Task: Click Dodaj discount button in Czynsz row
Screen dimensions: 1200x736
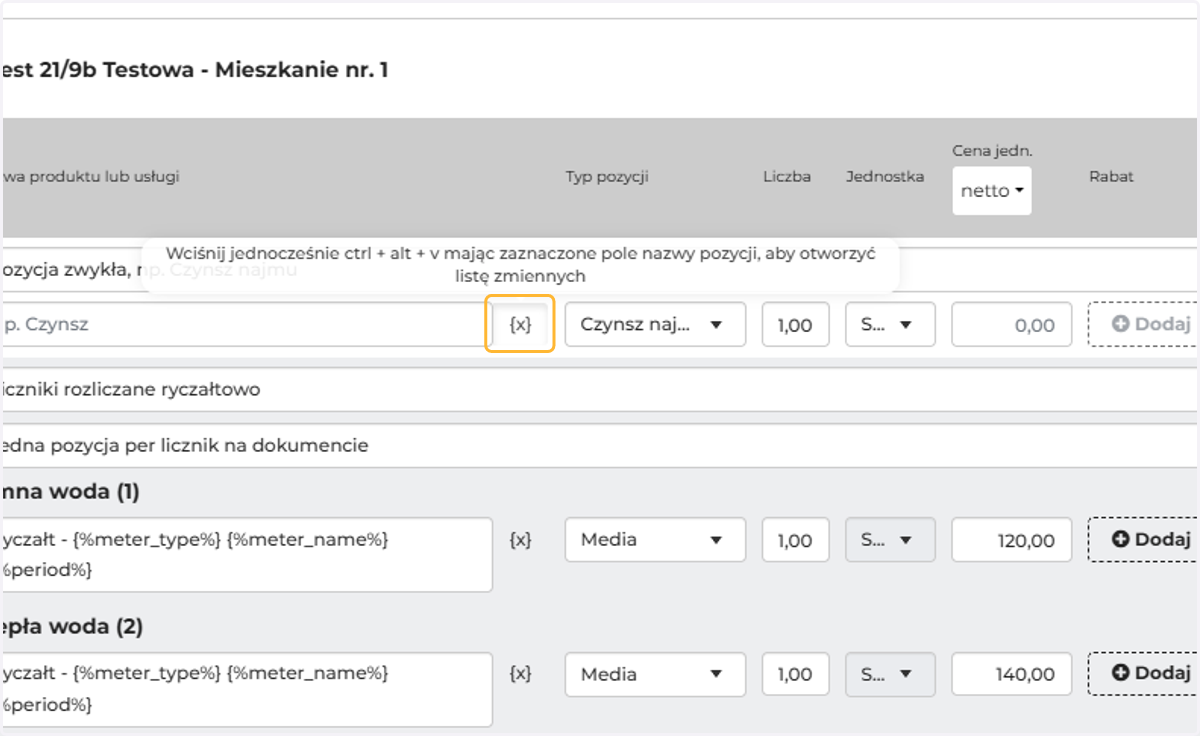Action: [x=1143, y=324]
